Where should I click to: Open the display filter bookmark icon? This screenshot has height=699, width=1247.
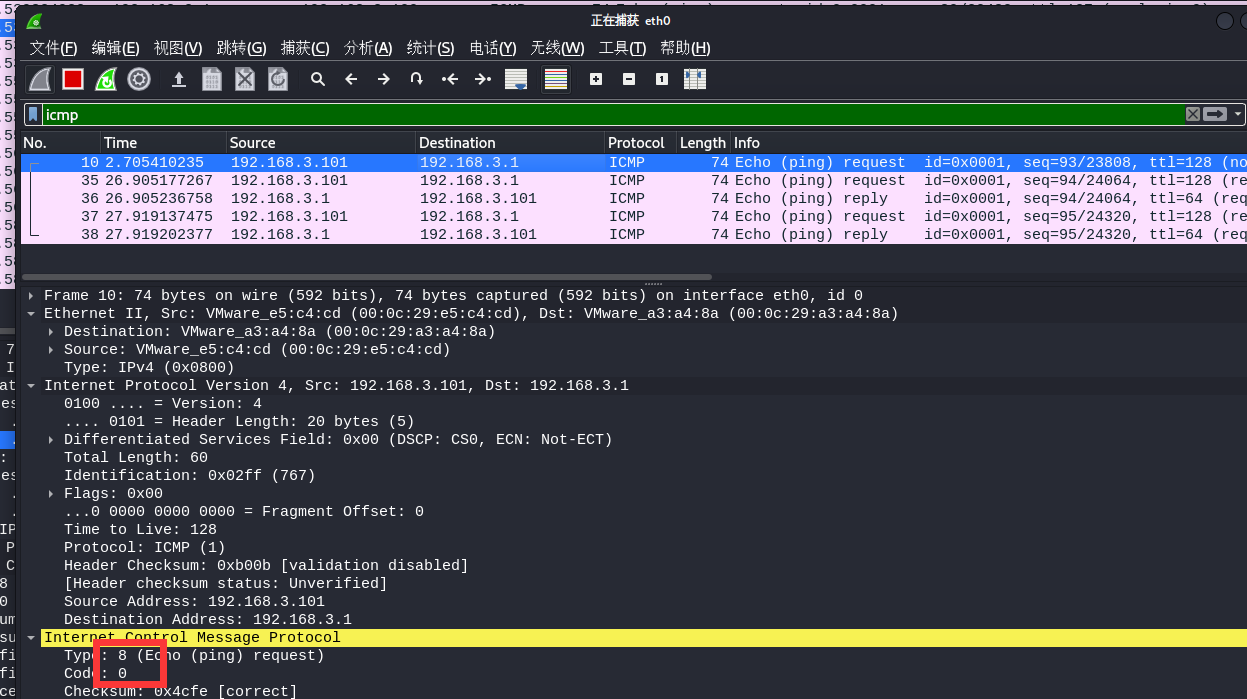click(33, 114)
